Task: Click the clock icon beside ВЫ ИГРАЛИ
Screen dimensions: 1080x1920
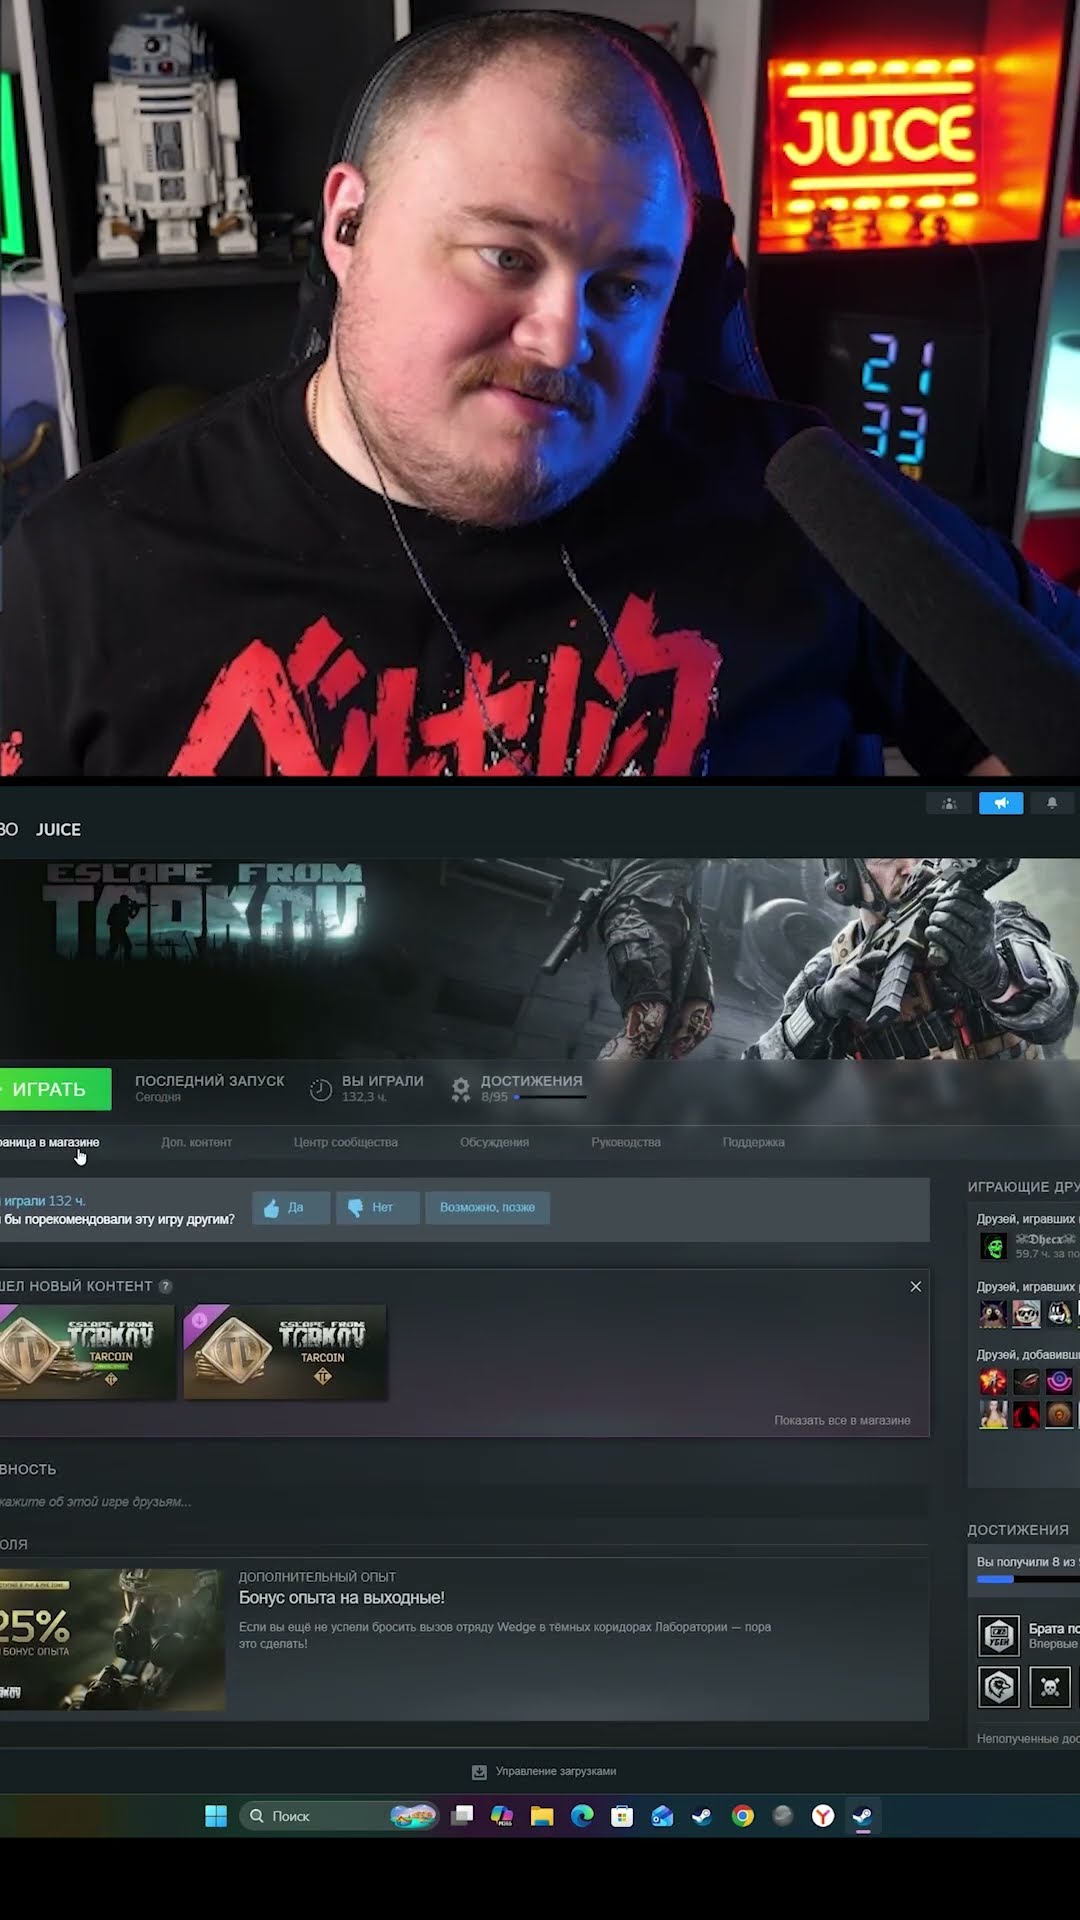Action: point(320,1089)
